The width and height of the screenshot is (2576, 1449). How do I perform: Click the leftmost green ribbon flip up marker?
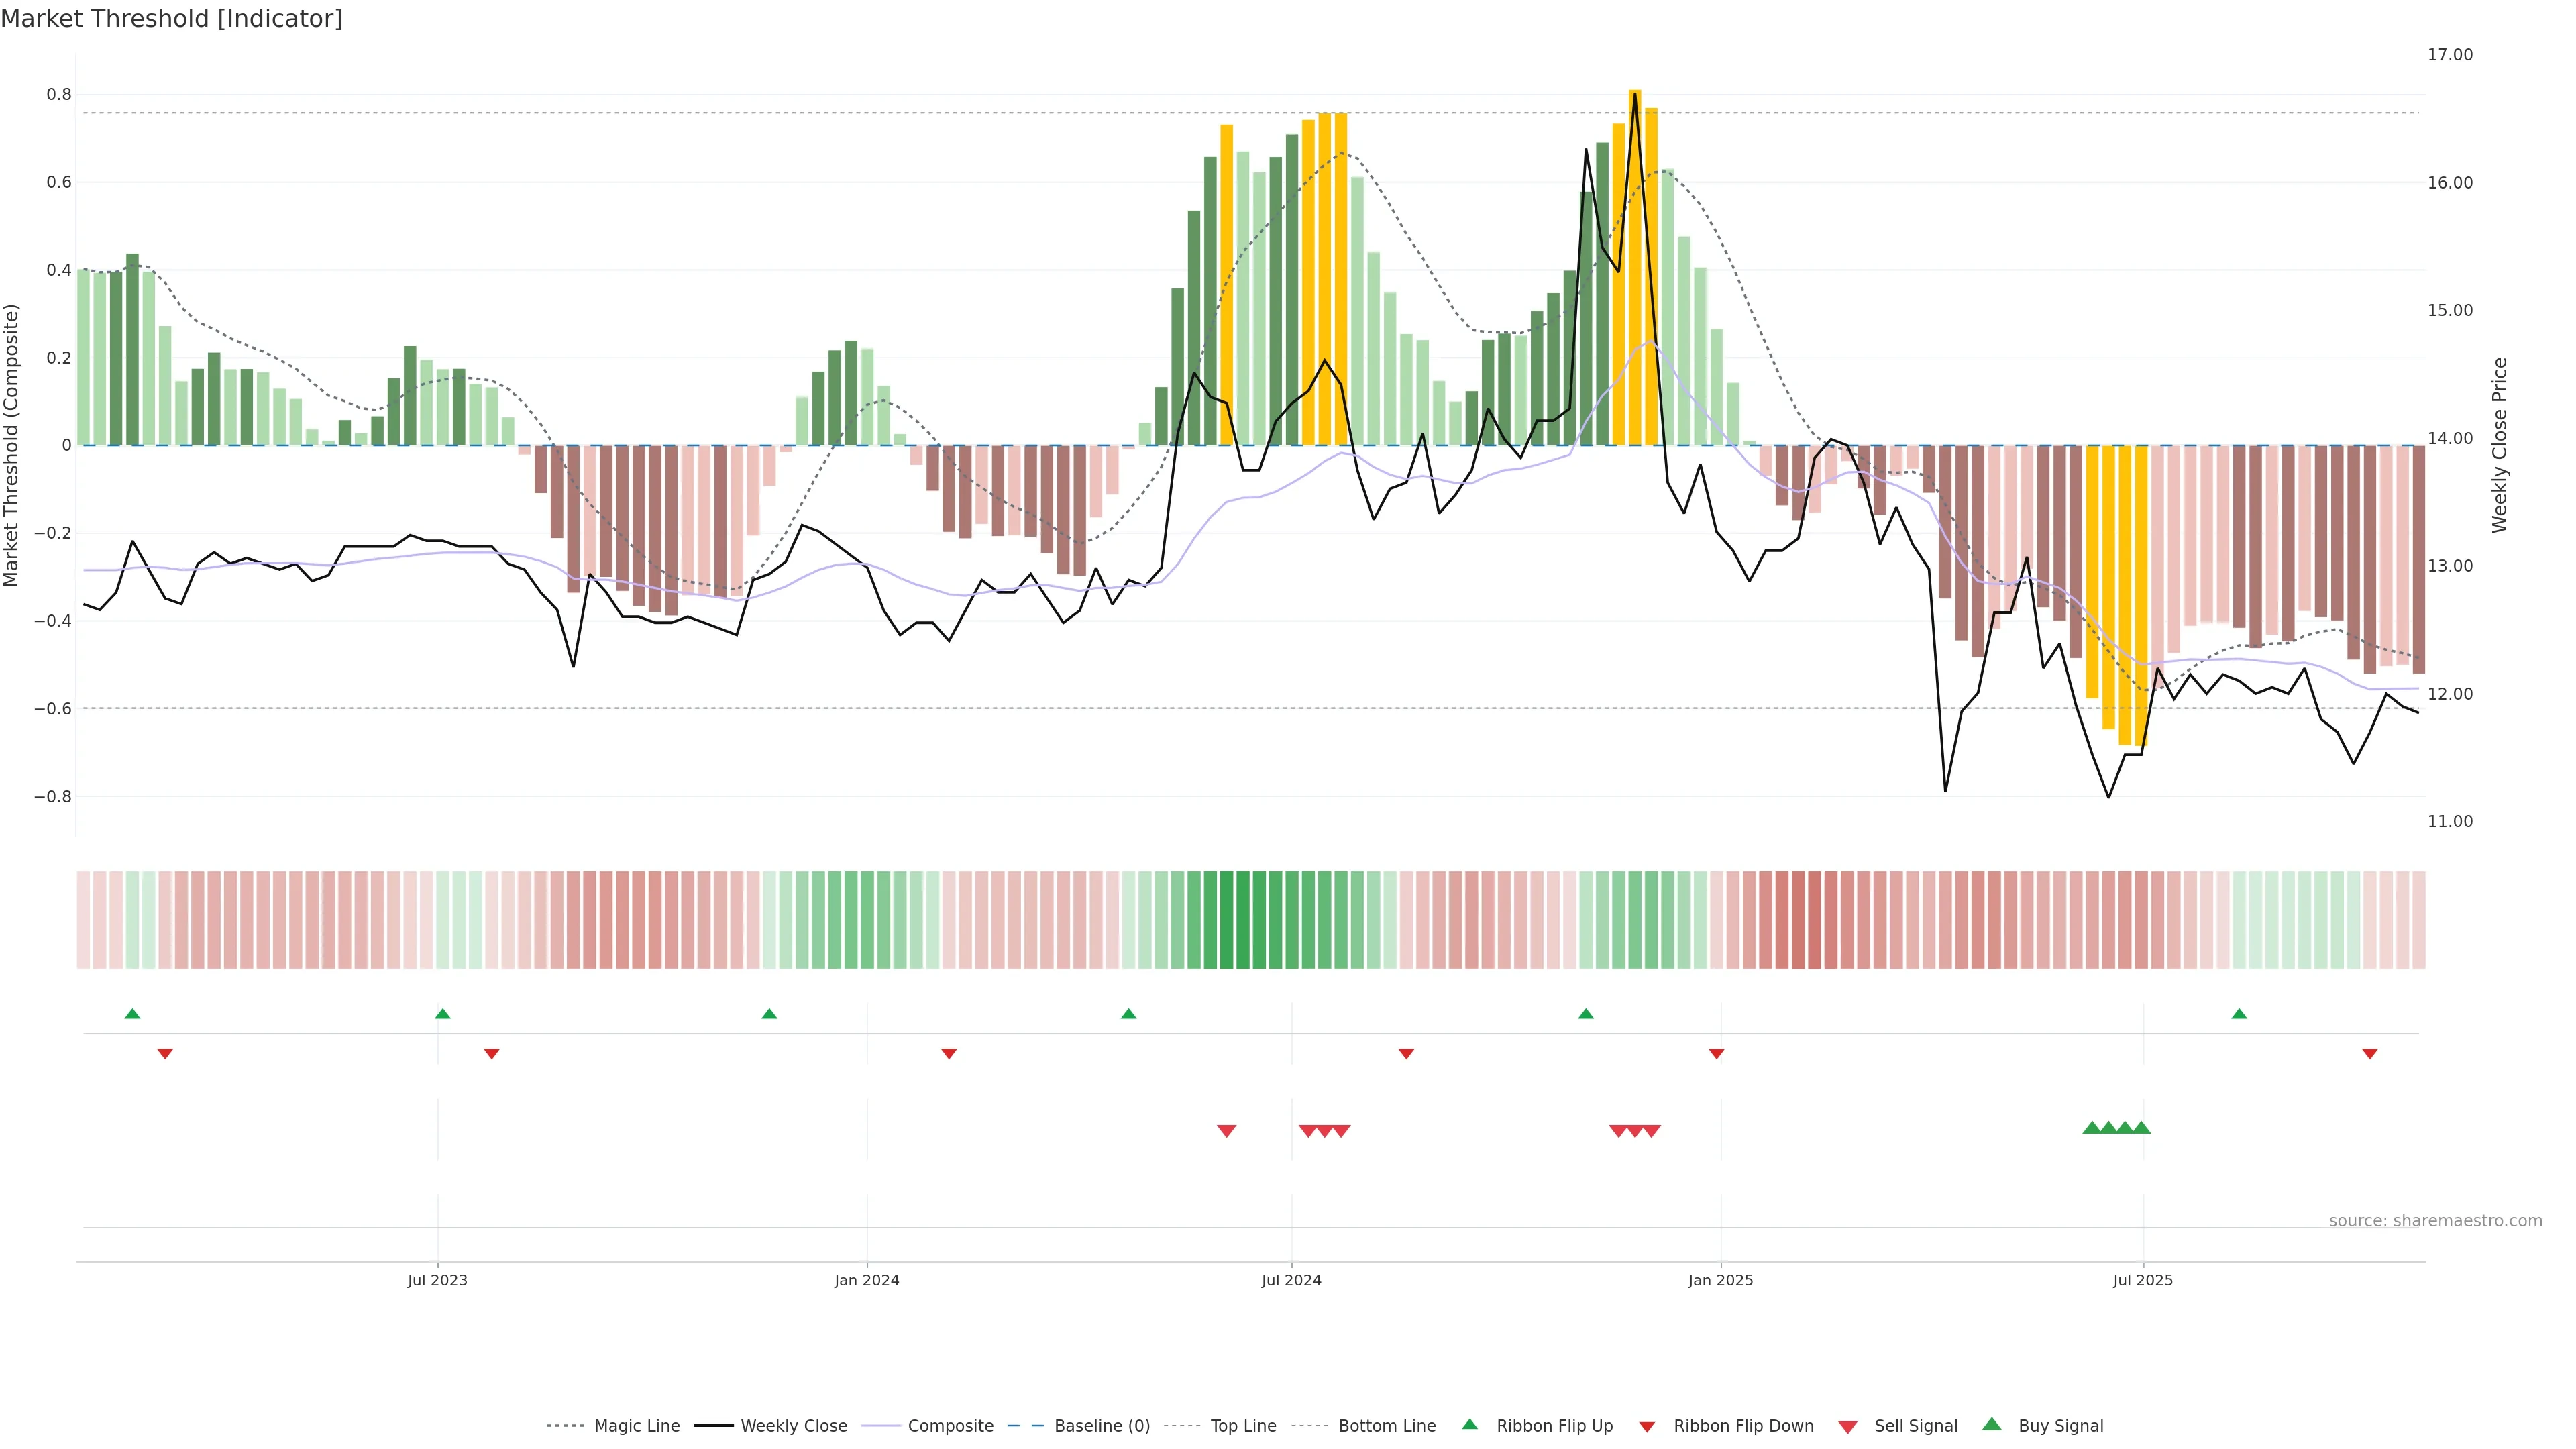(132, 1014)
